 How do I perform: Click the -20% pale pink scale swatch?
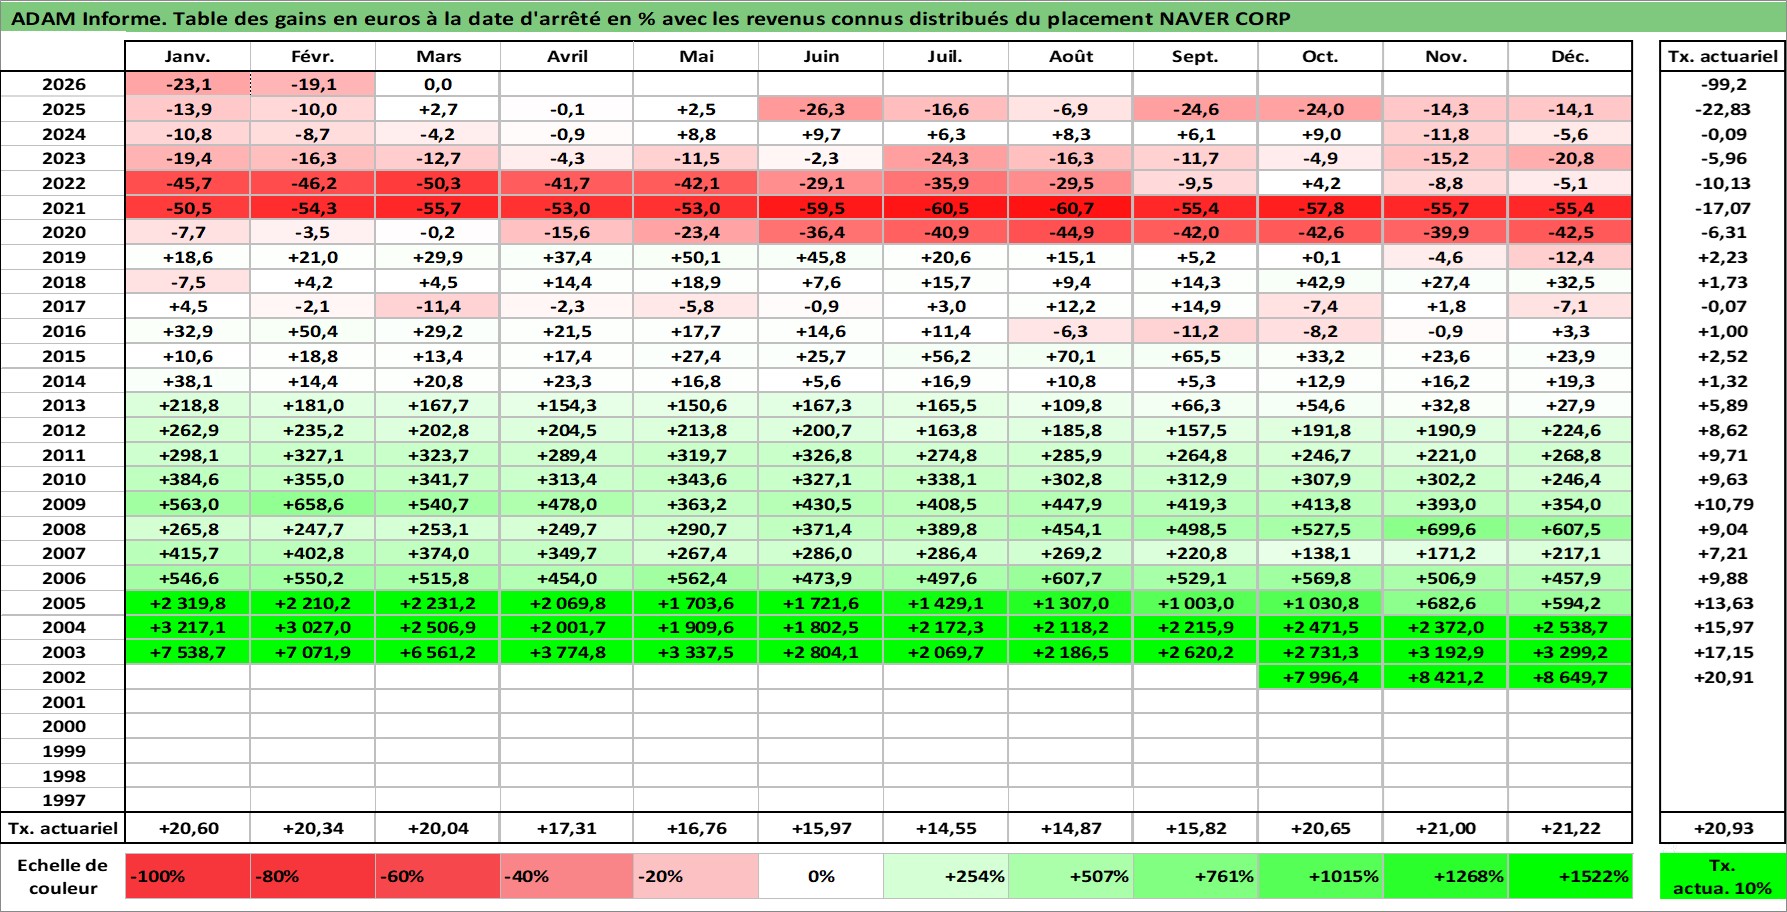(x=696, y=876)
